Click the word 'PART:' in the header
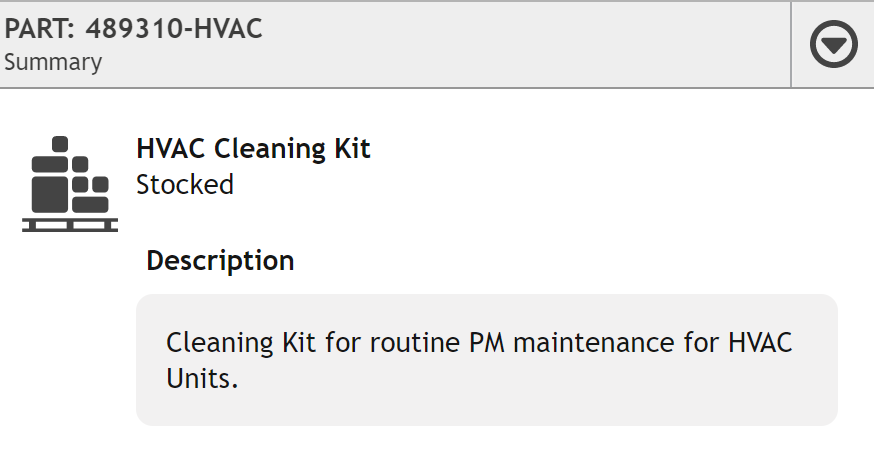Screen dimensions: 874x457 pyautogui.click(x=40, y=29)
